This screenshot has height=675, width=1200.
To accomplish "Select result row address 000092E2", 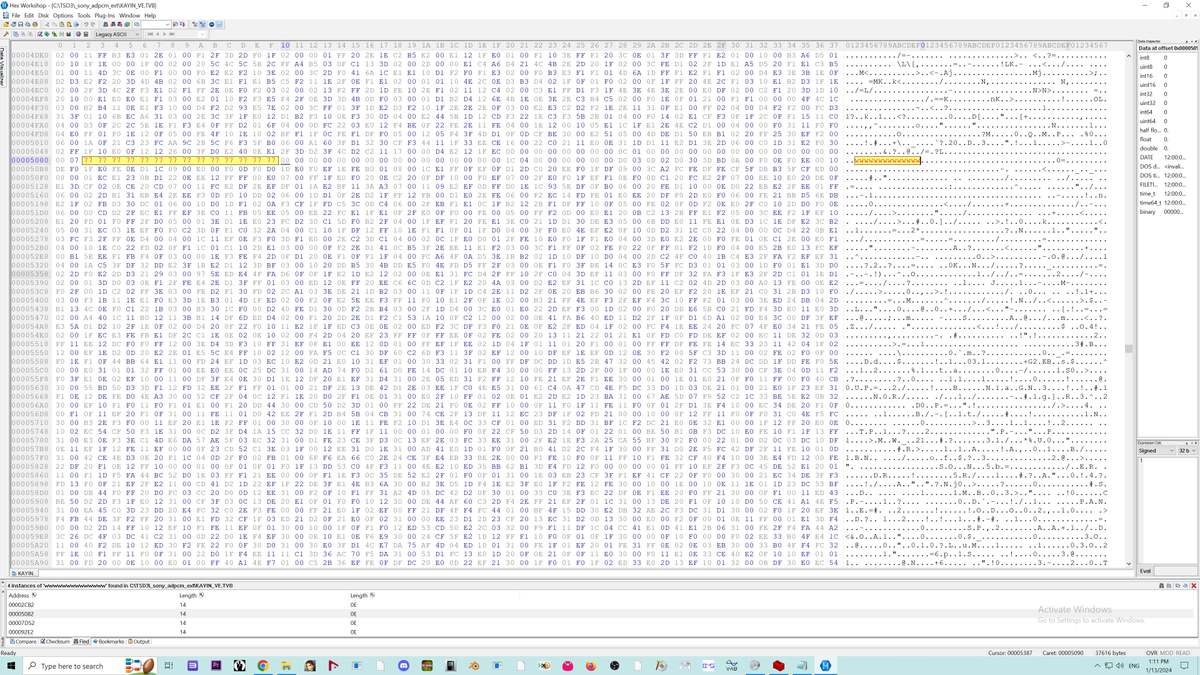I will pyautogui.click(x=22, y=632).
